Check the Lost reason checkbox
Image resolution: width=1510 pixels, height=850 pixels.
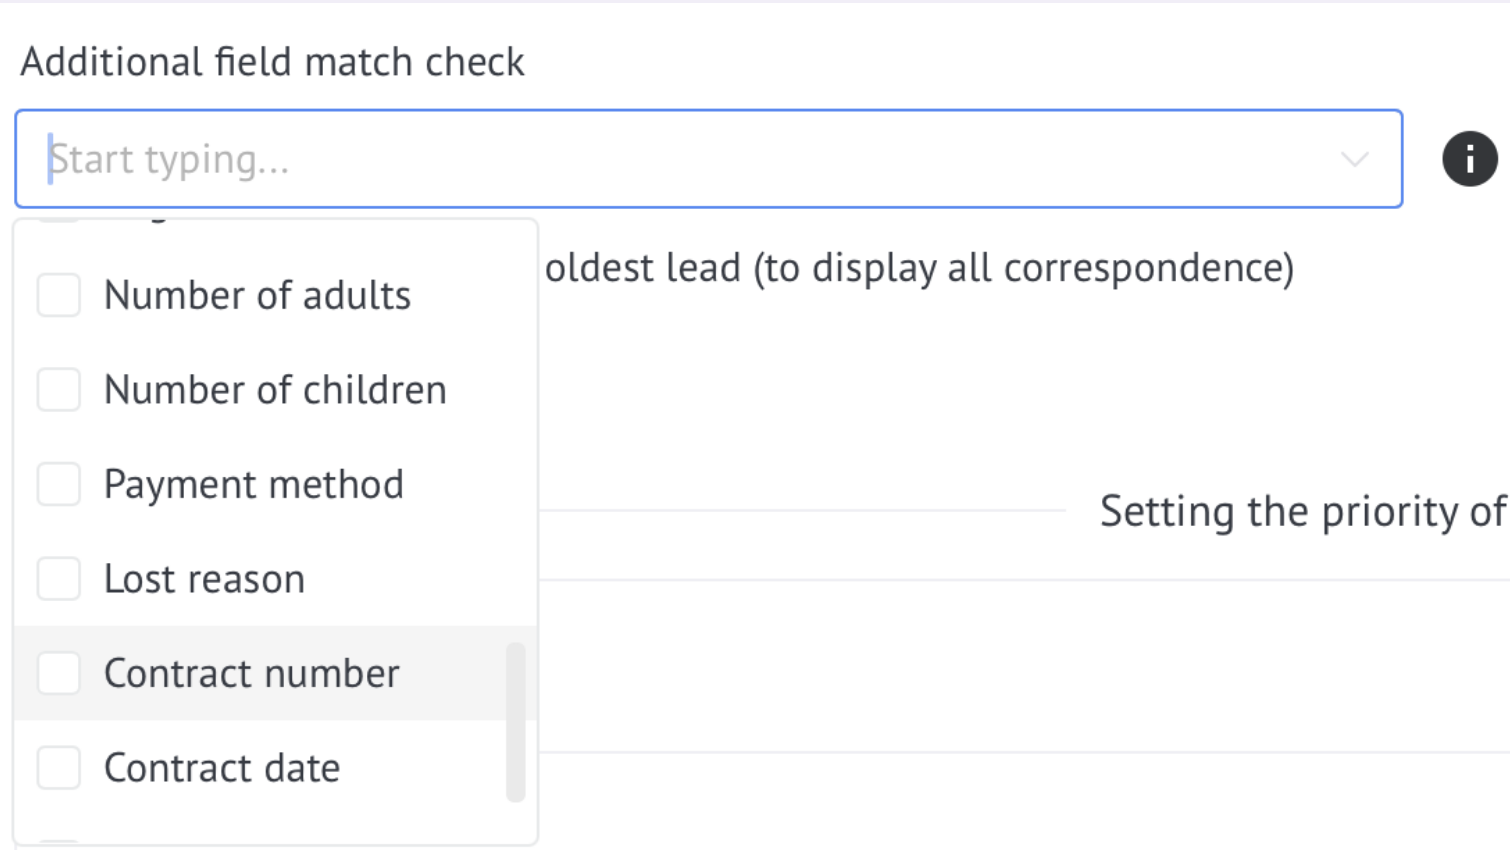coord(59,578)
